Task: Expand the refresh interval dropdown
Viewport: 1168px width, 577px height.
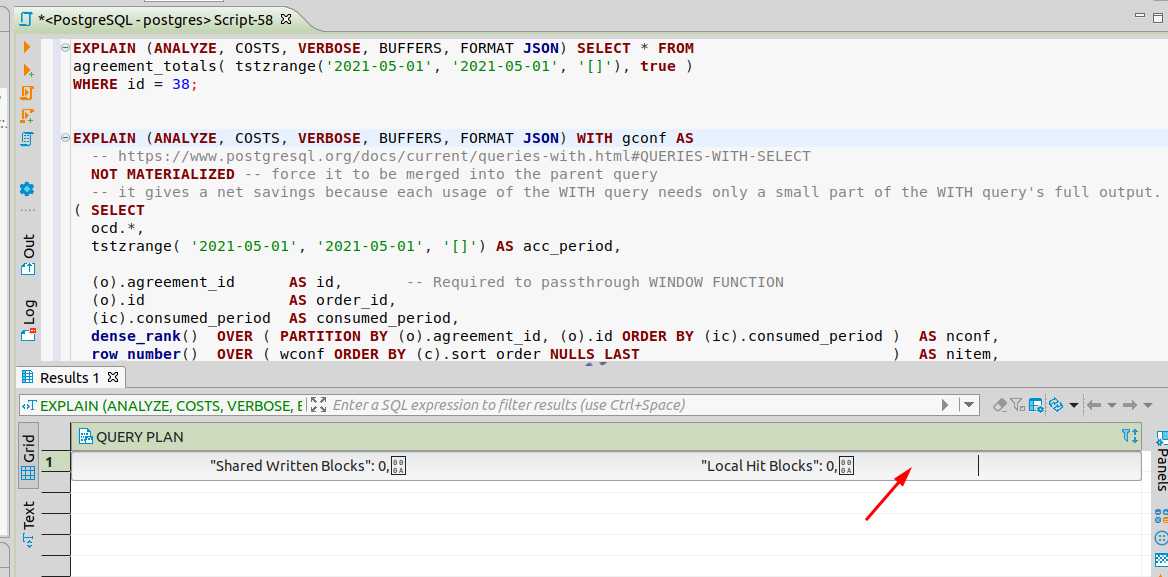Action: point(1072,404)
